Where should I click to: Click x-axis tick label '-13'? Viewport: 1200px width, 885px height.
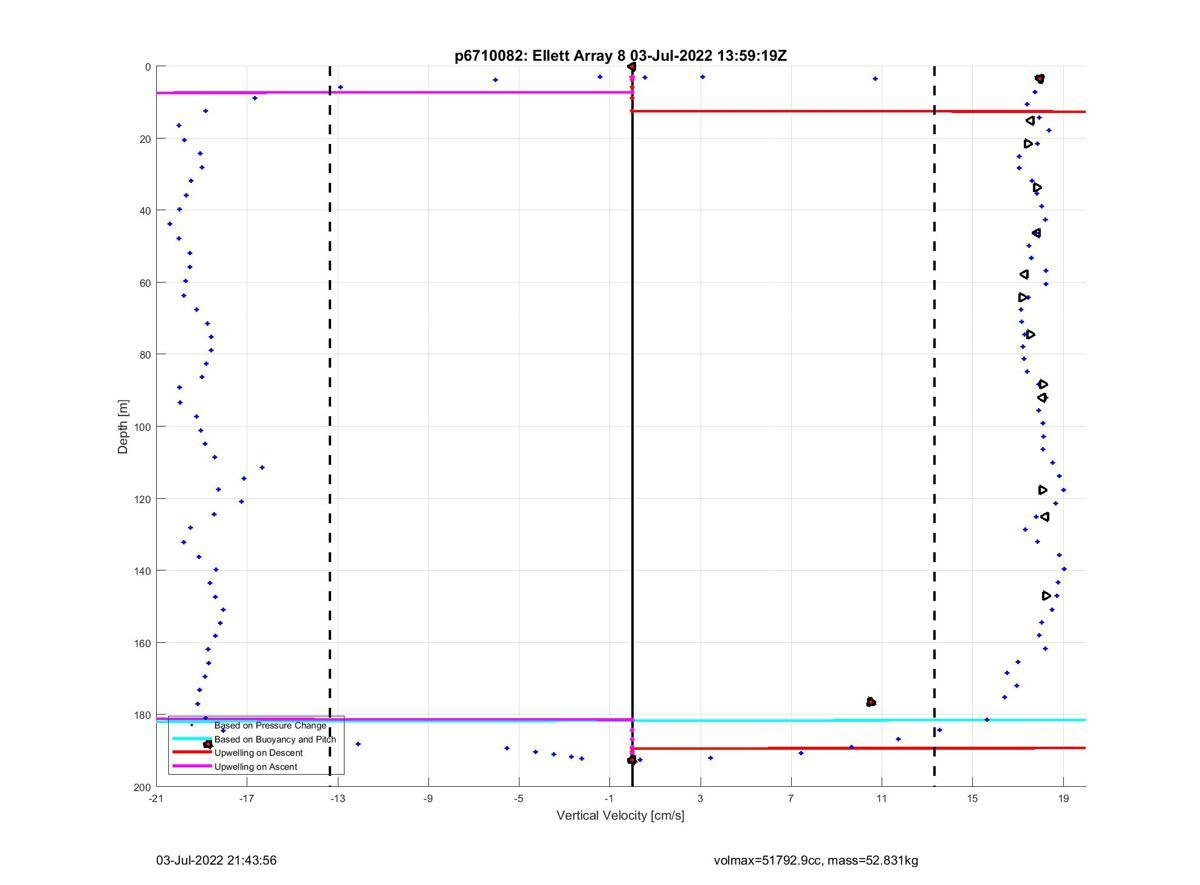pos(338,798)
